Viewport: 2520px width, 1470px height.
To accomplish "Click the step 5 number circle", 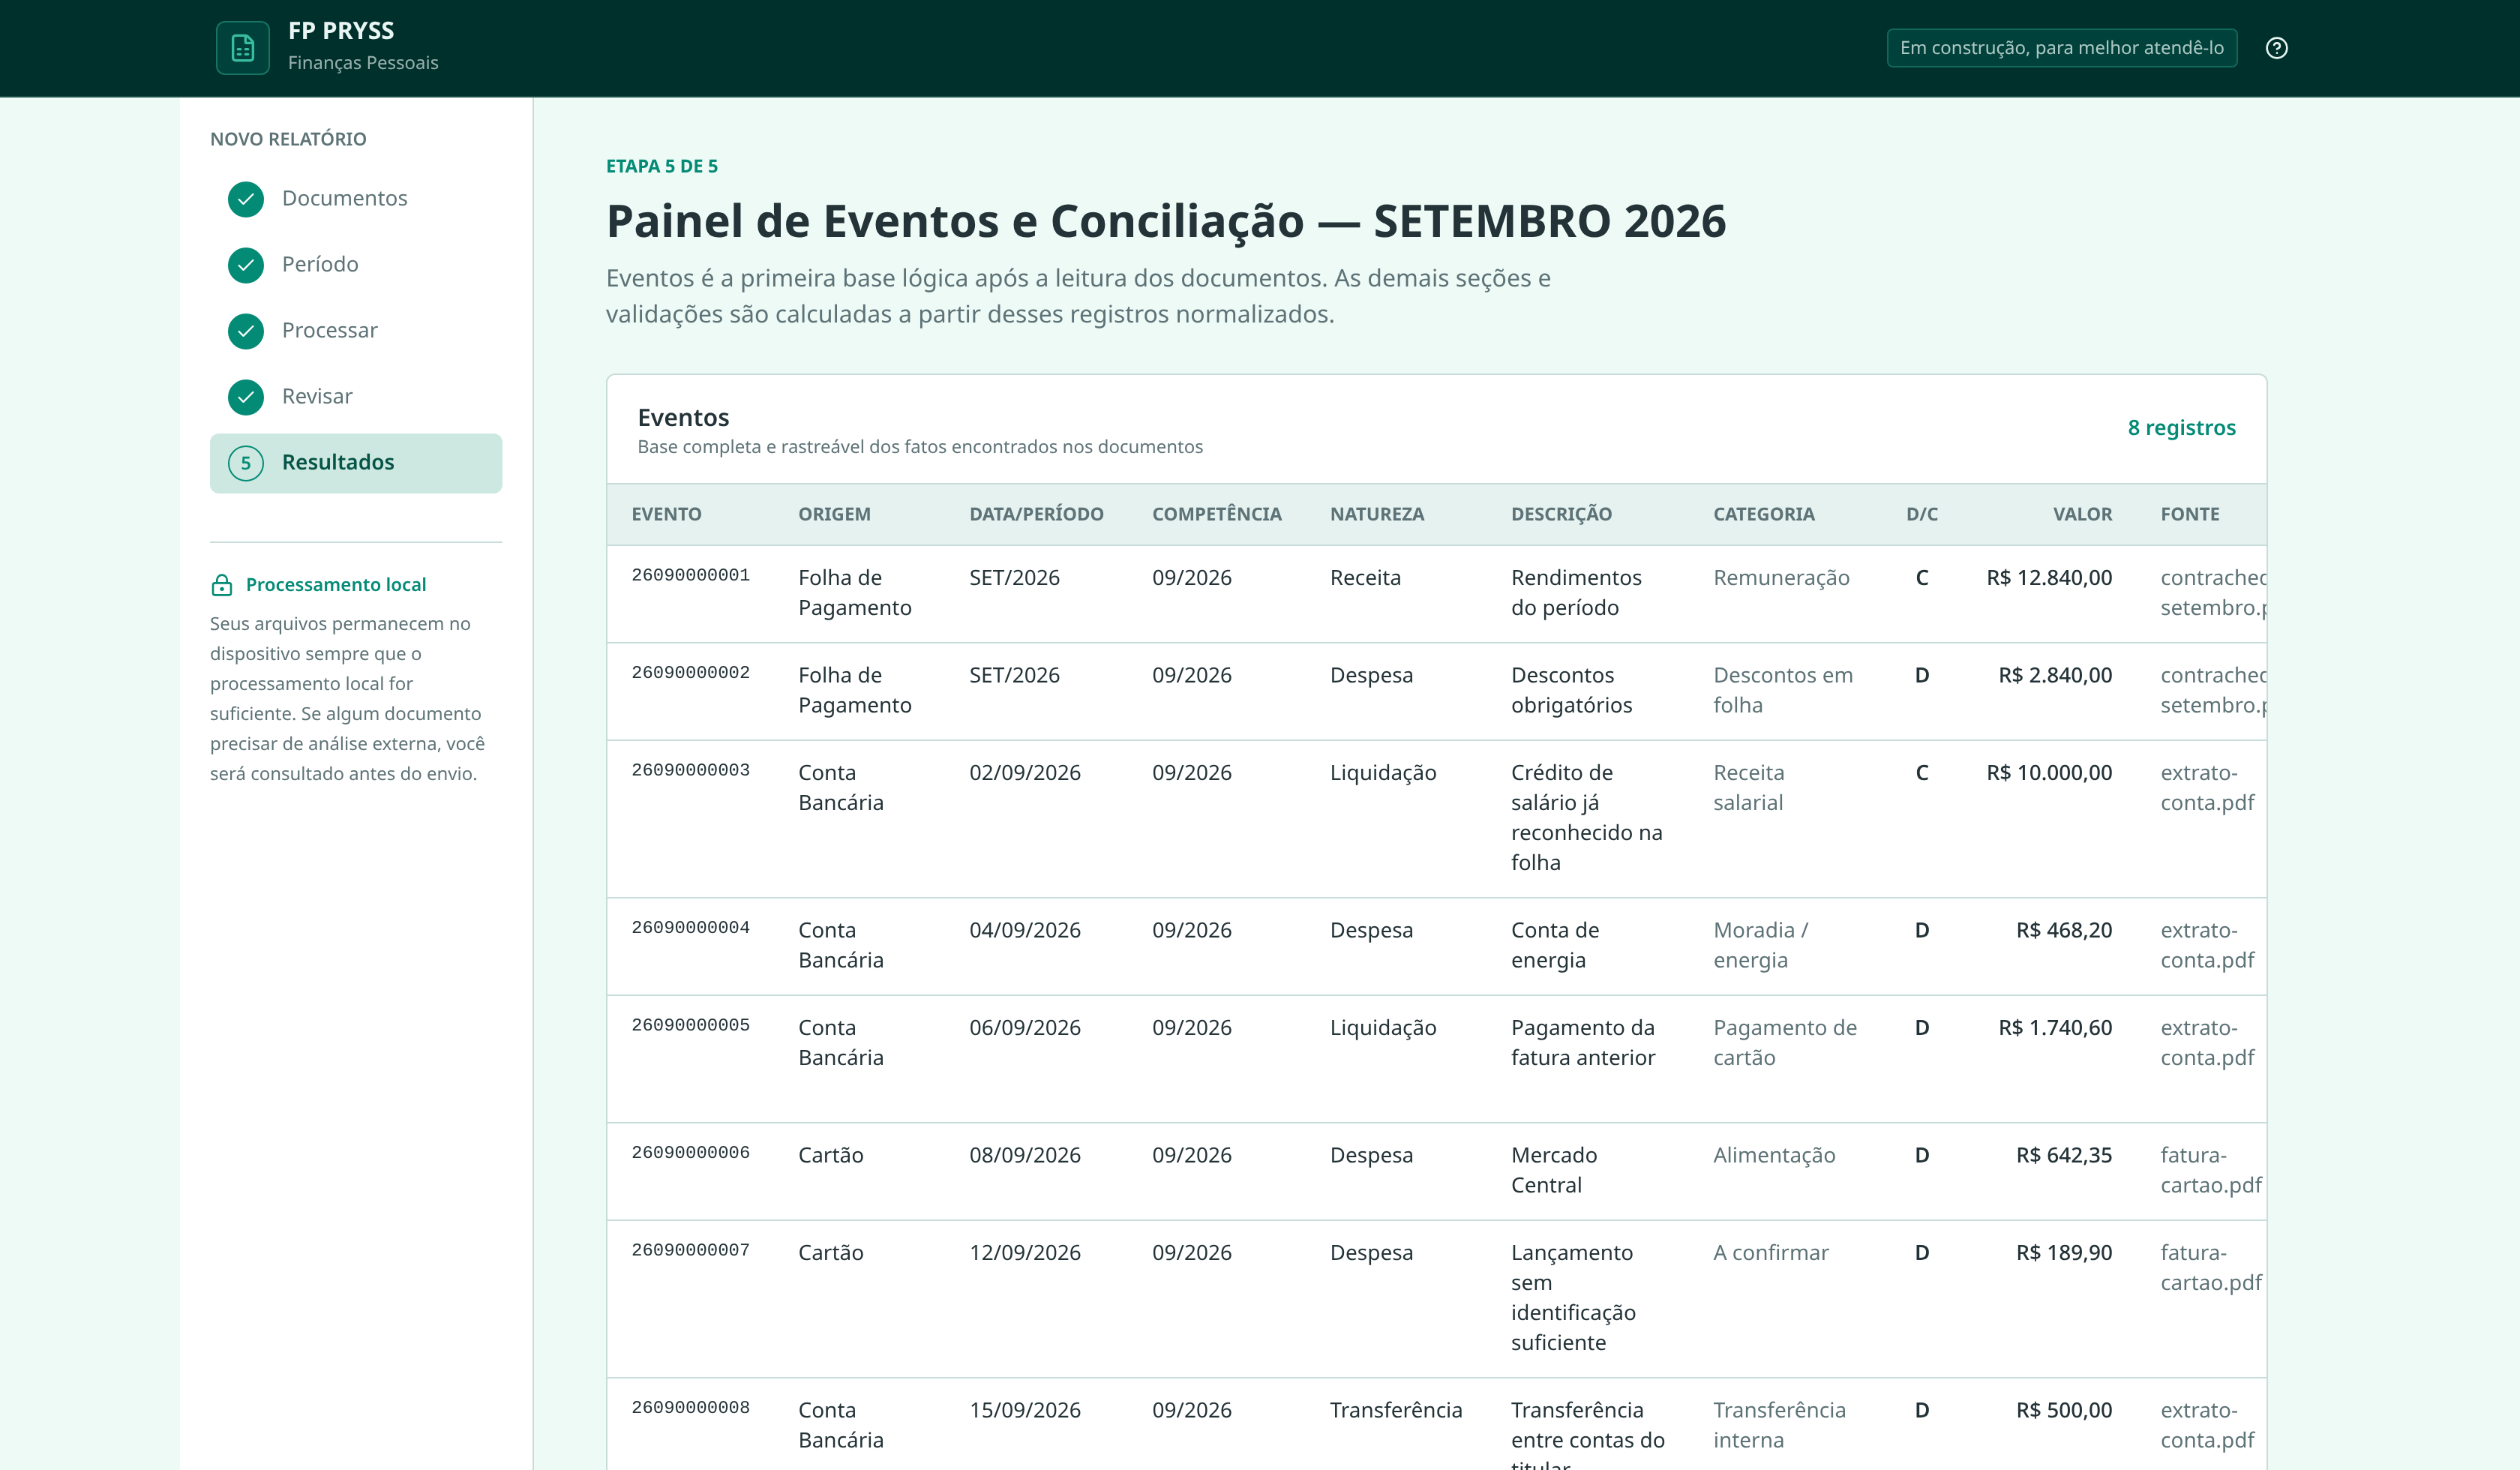I will click(245, 463).
